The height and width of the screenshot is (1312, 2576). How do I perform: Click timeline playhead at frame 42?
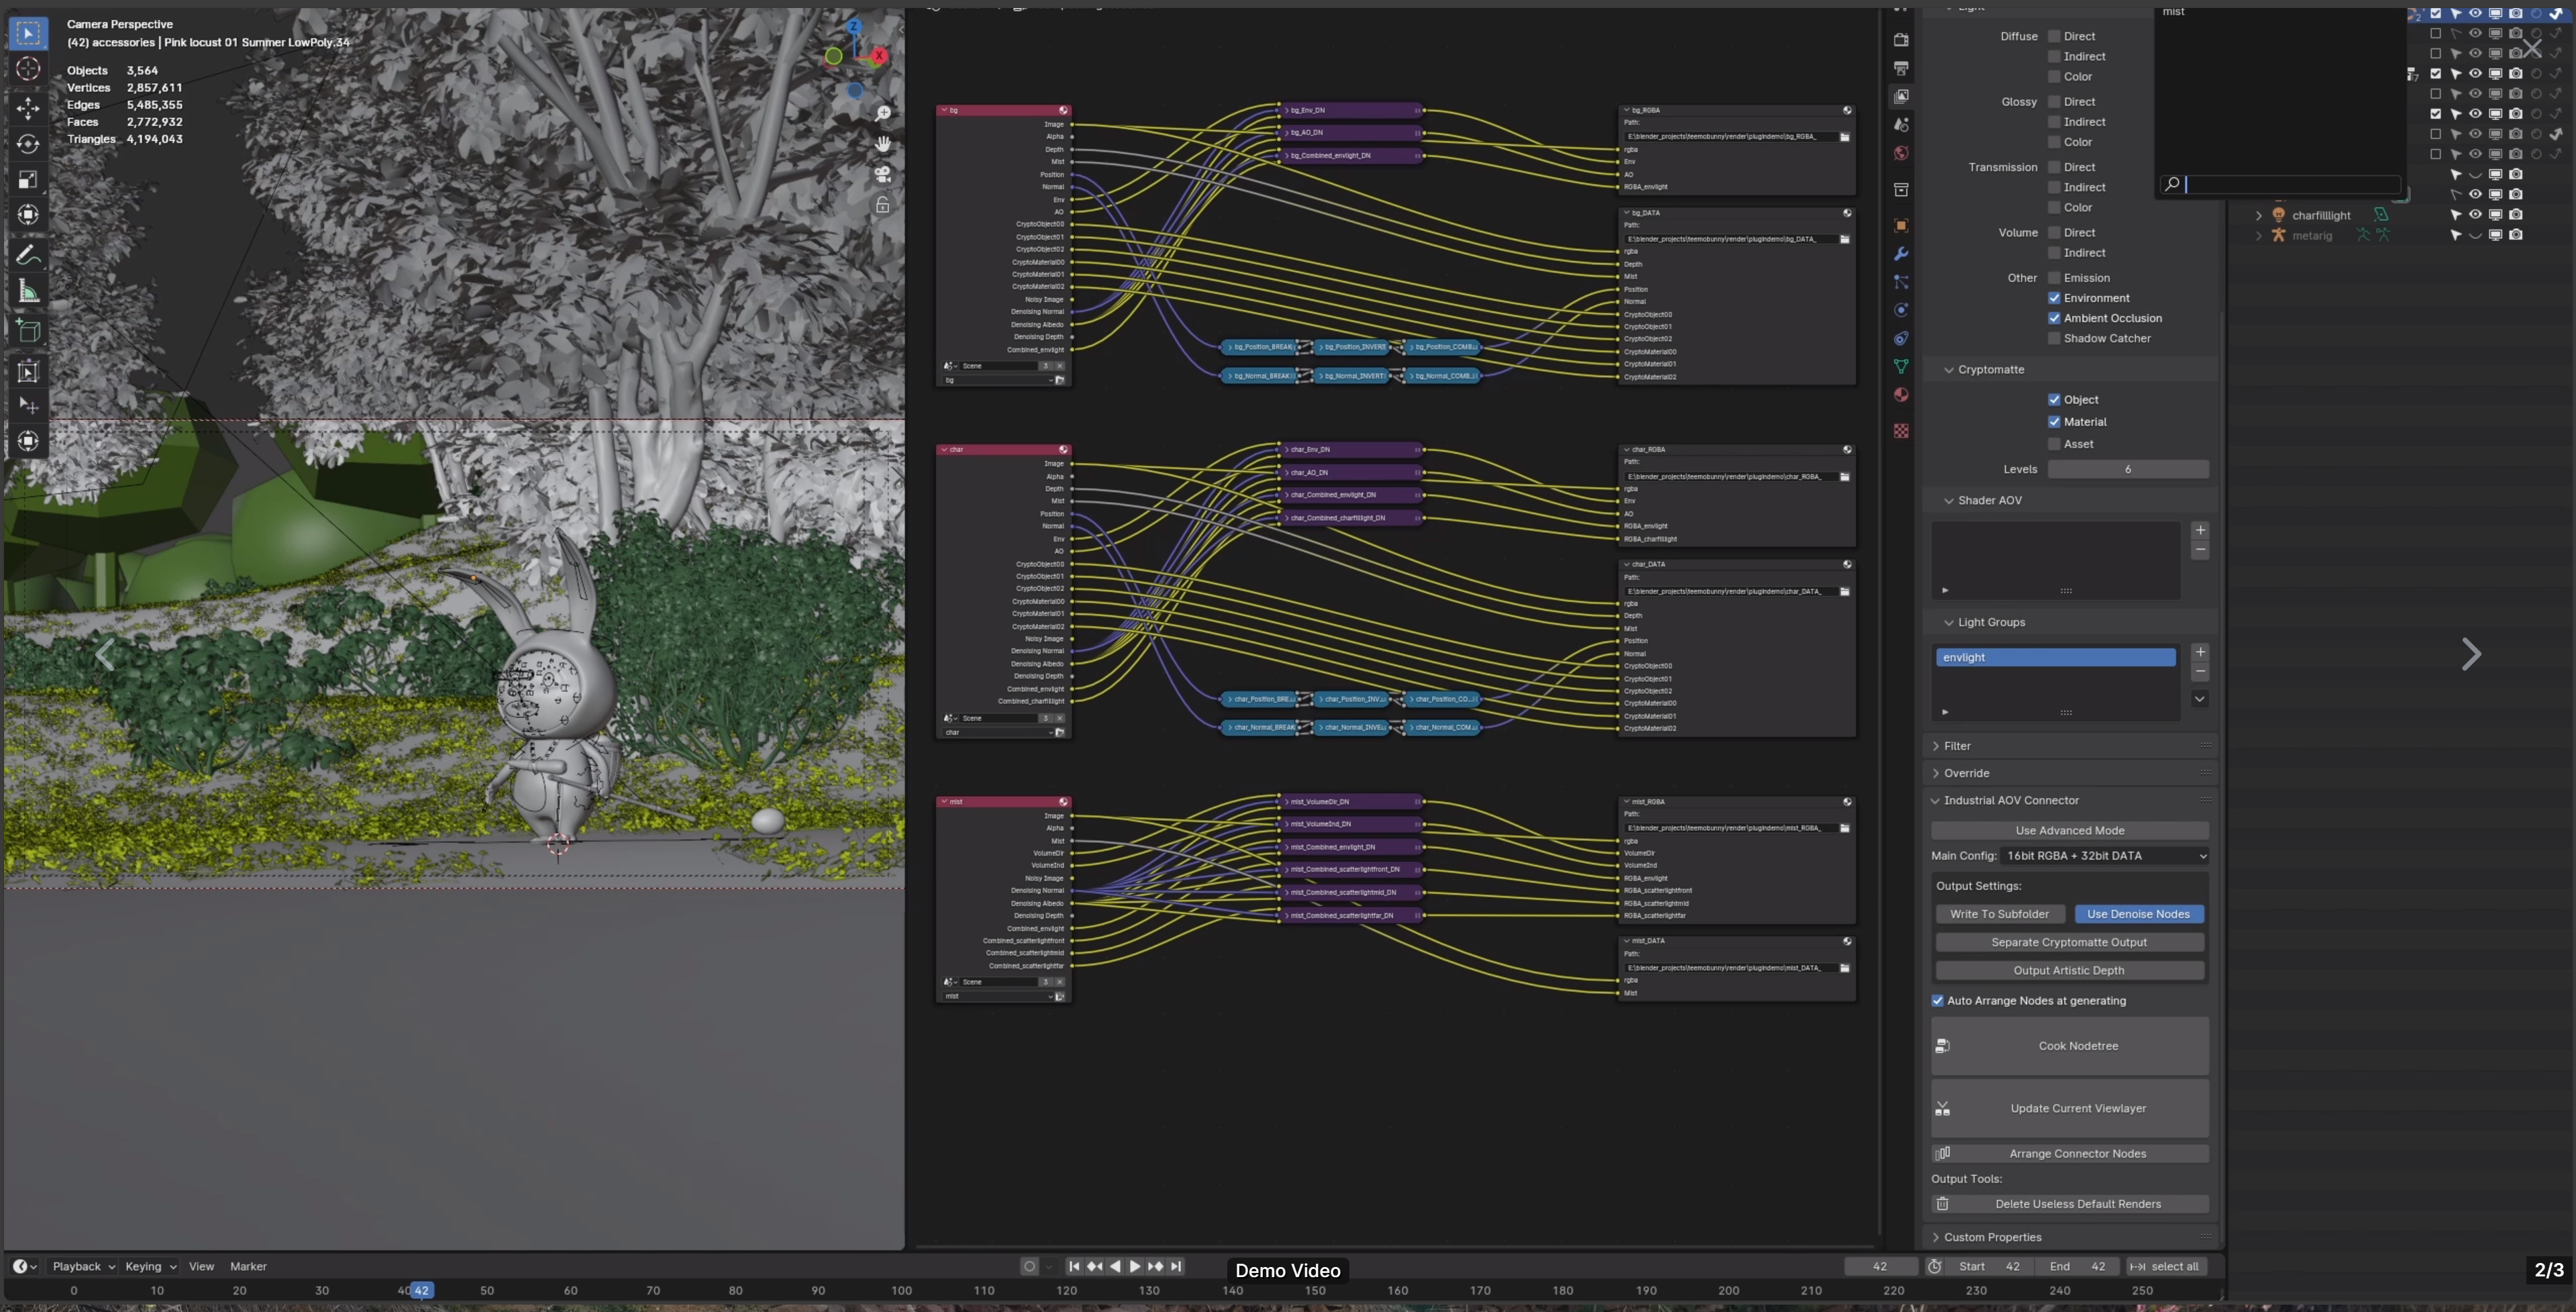(422, 1290)
